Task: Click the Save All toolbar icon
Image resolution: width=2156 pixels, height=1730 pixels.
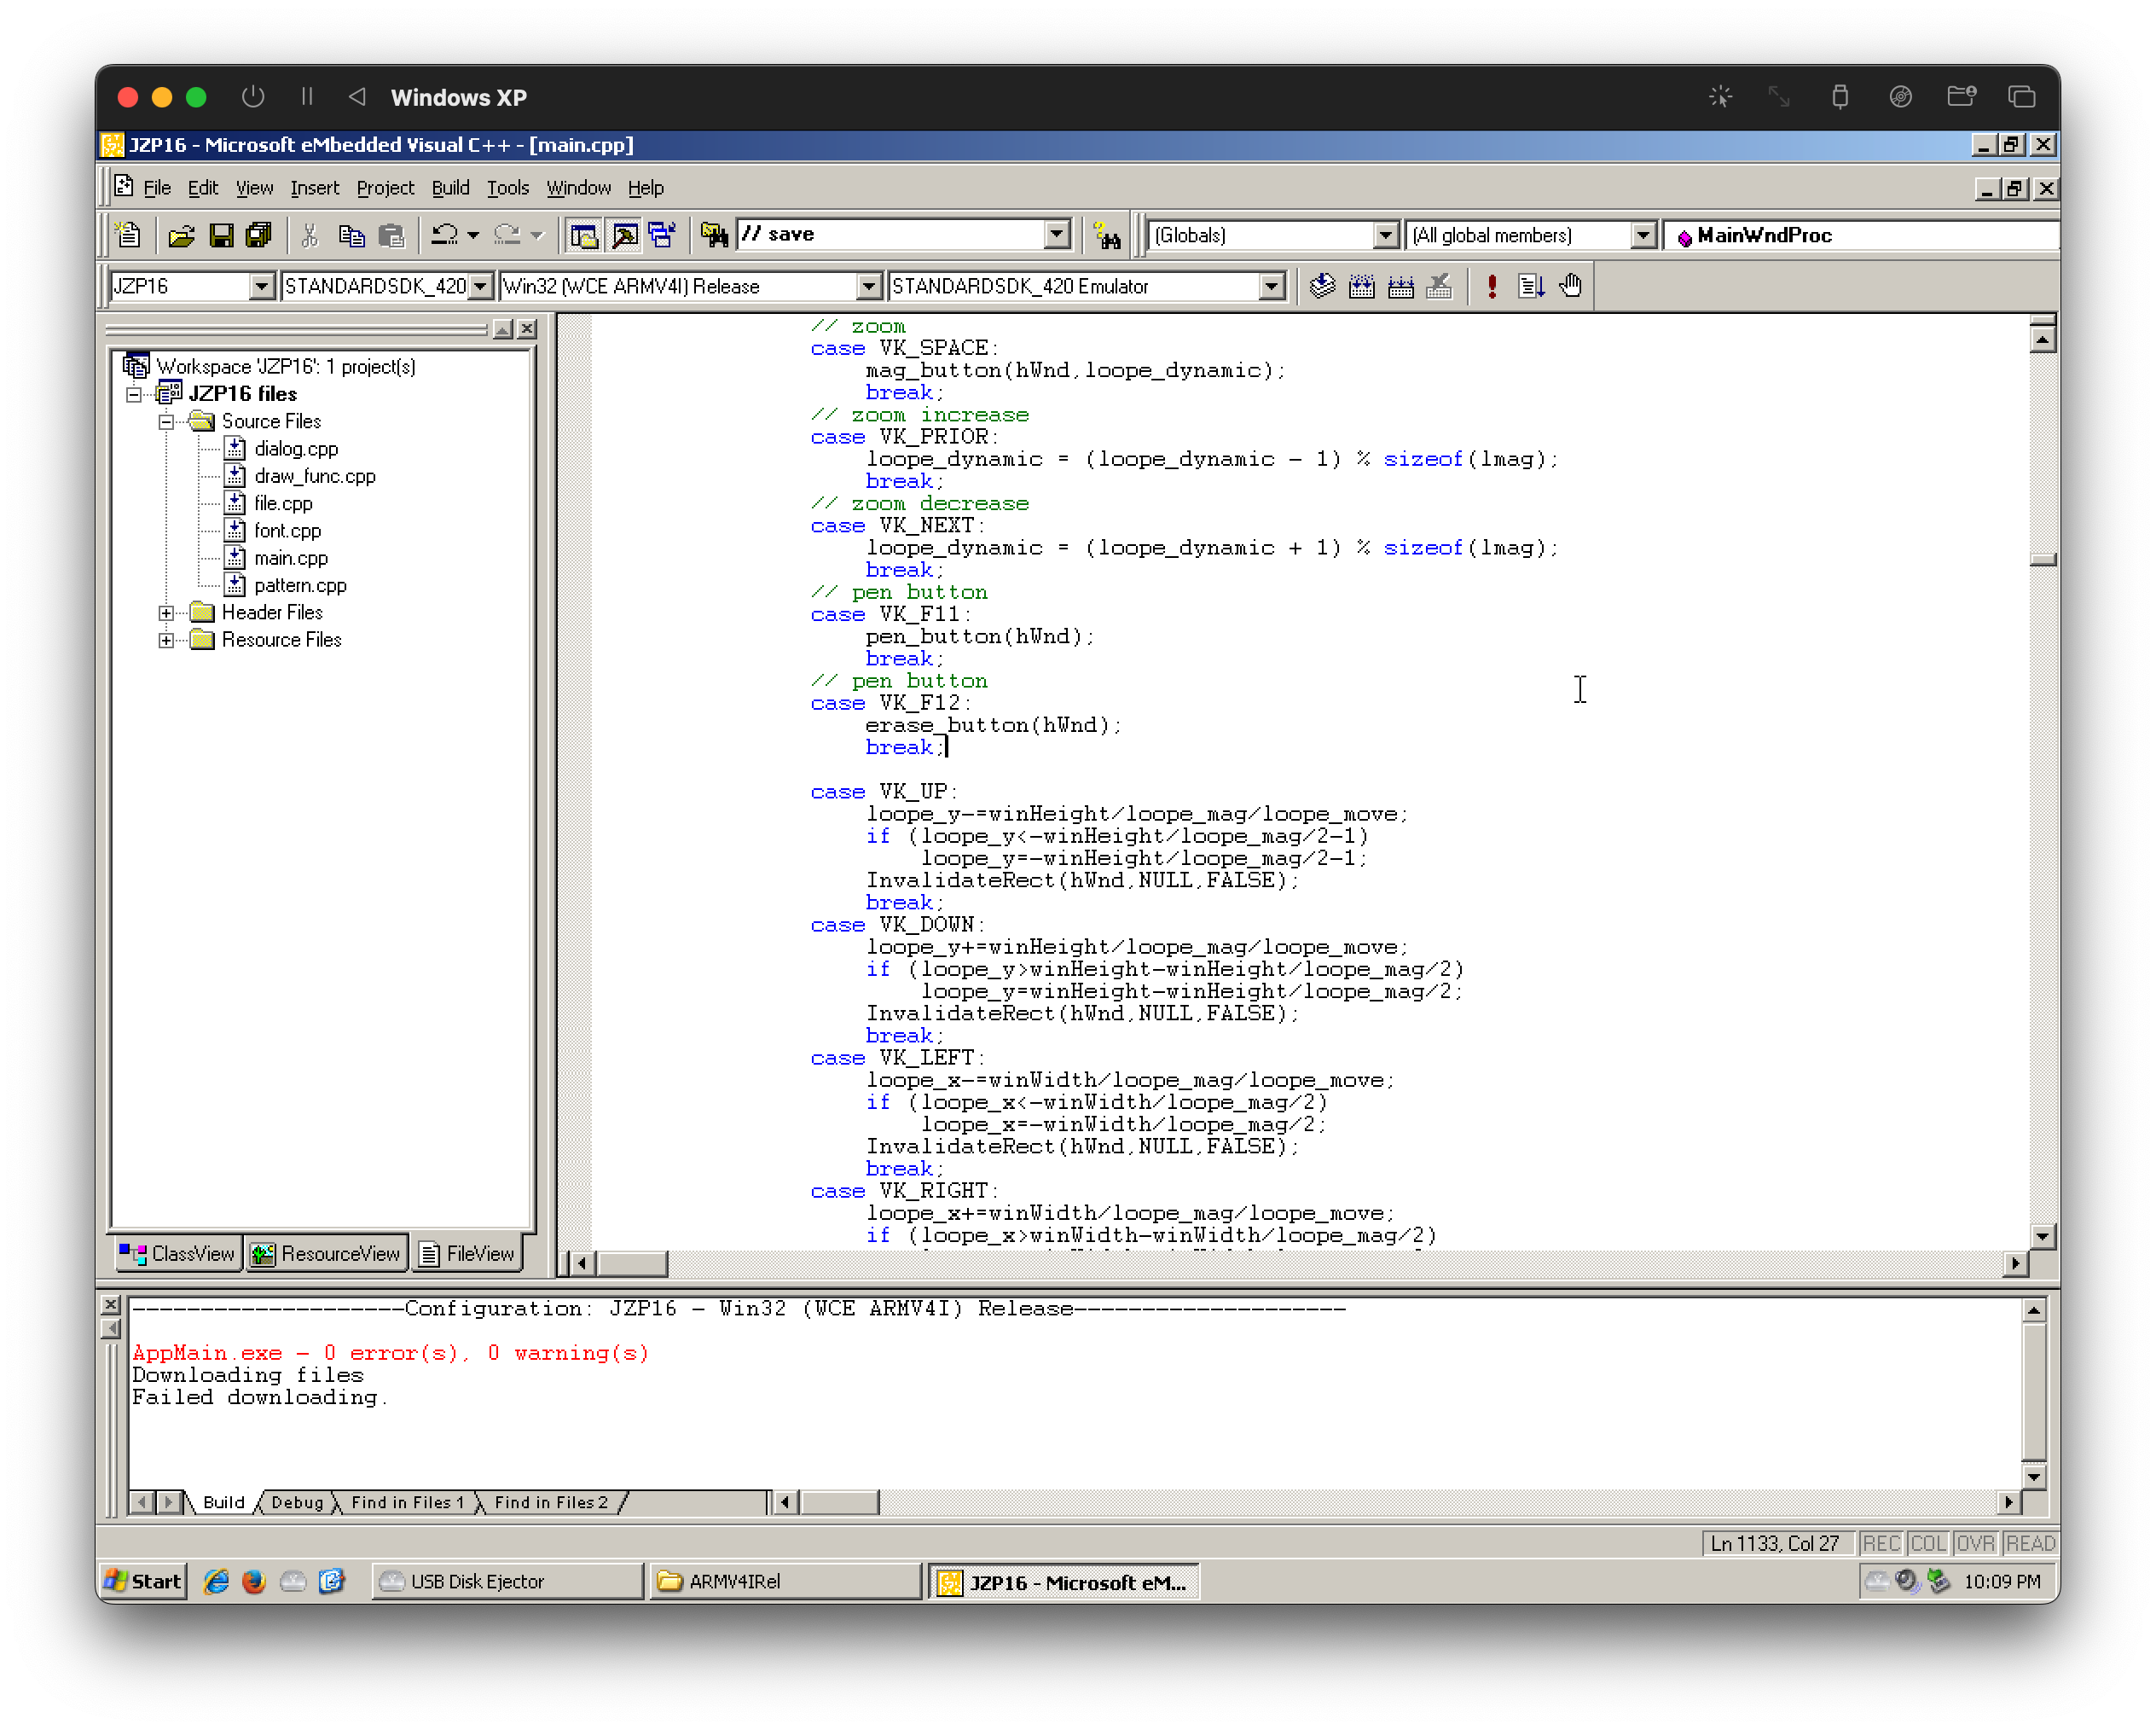Action: click(259, 235)
